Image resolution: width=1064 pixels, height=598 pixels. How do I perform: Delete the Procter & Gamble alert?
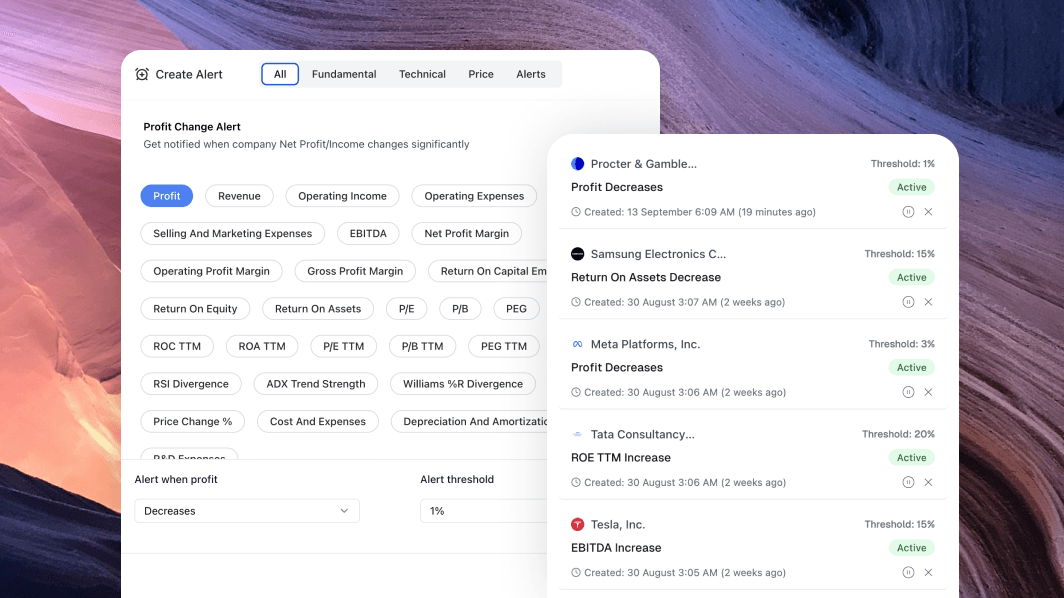click(928, 212)
